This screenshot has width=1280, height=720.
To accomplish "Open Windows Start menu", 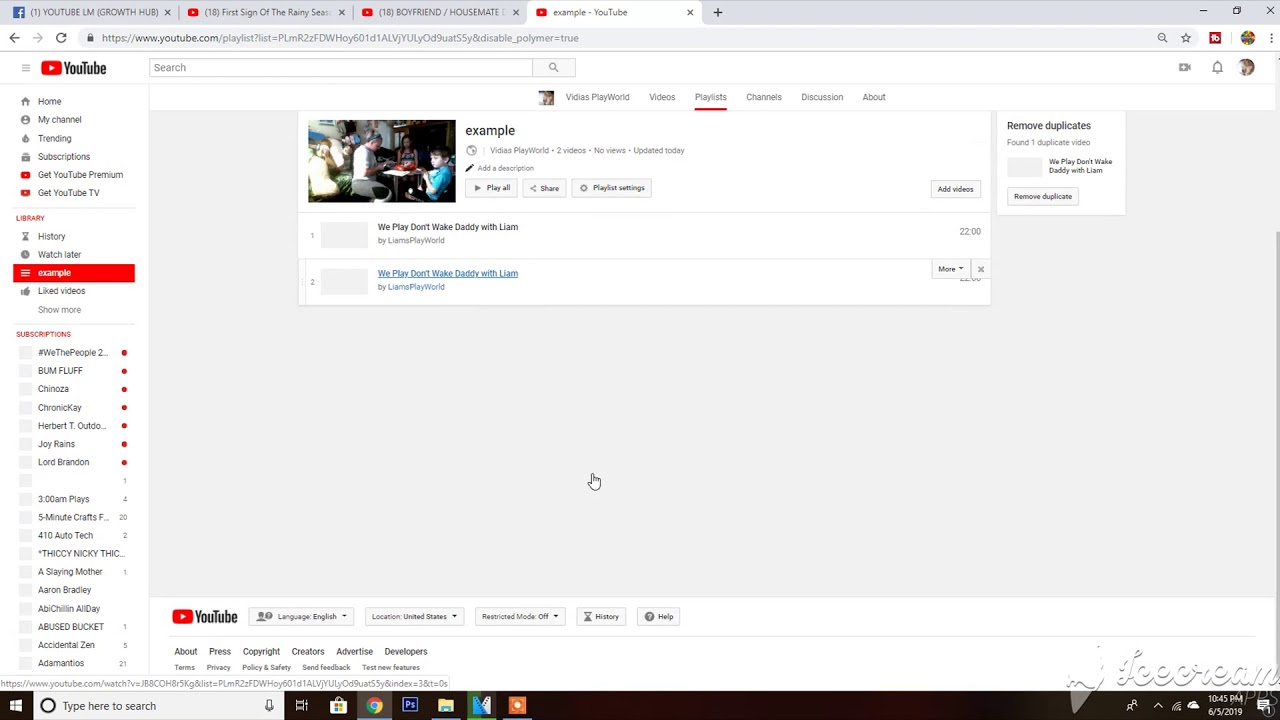I will pyautogui.click(x=15, y=706).
